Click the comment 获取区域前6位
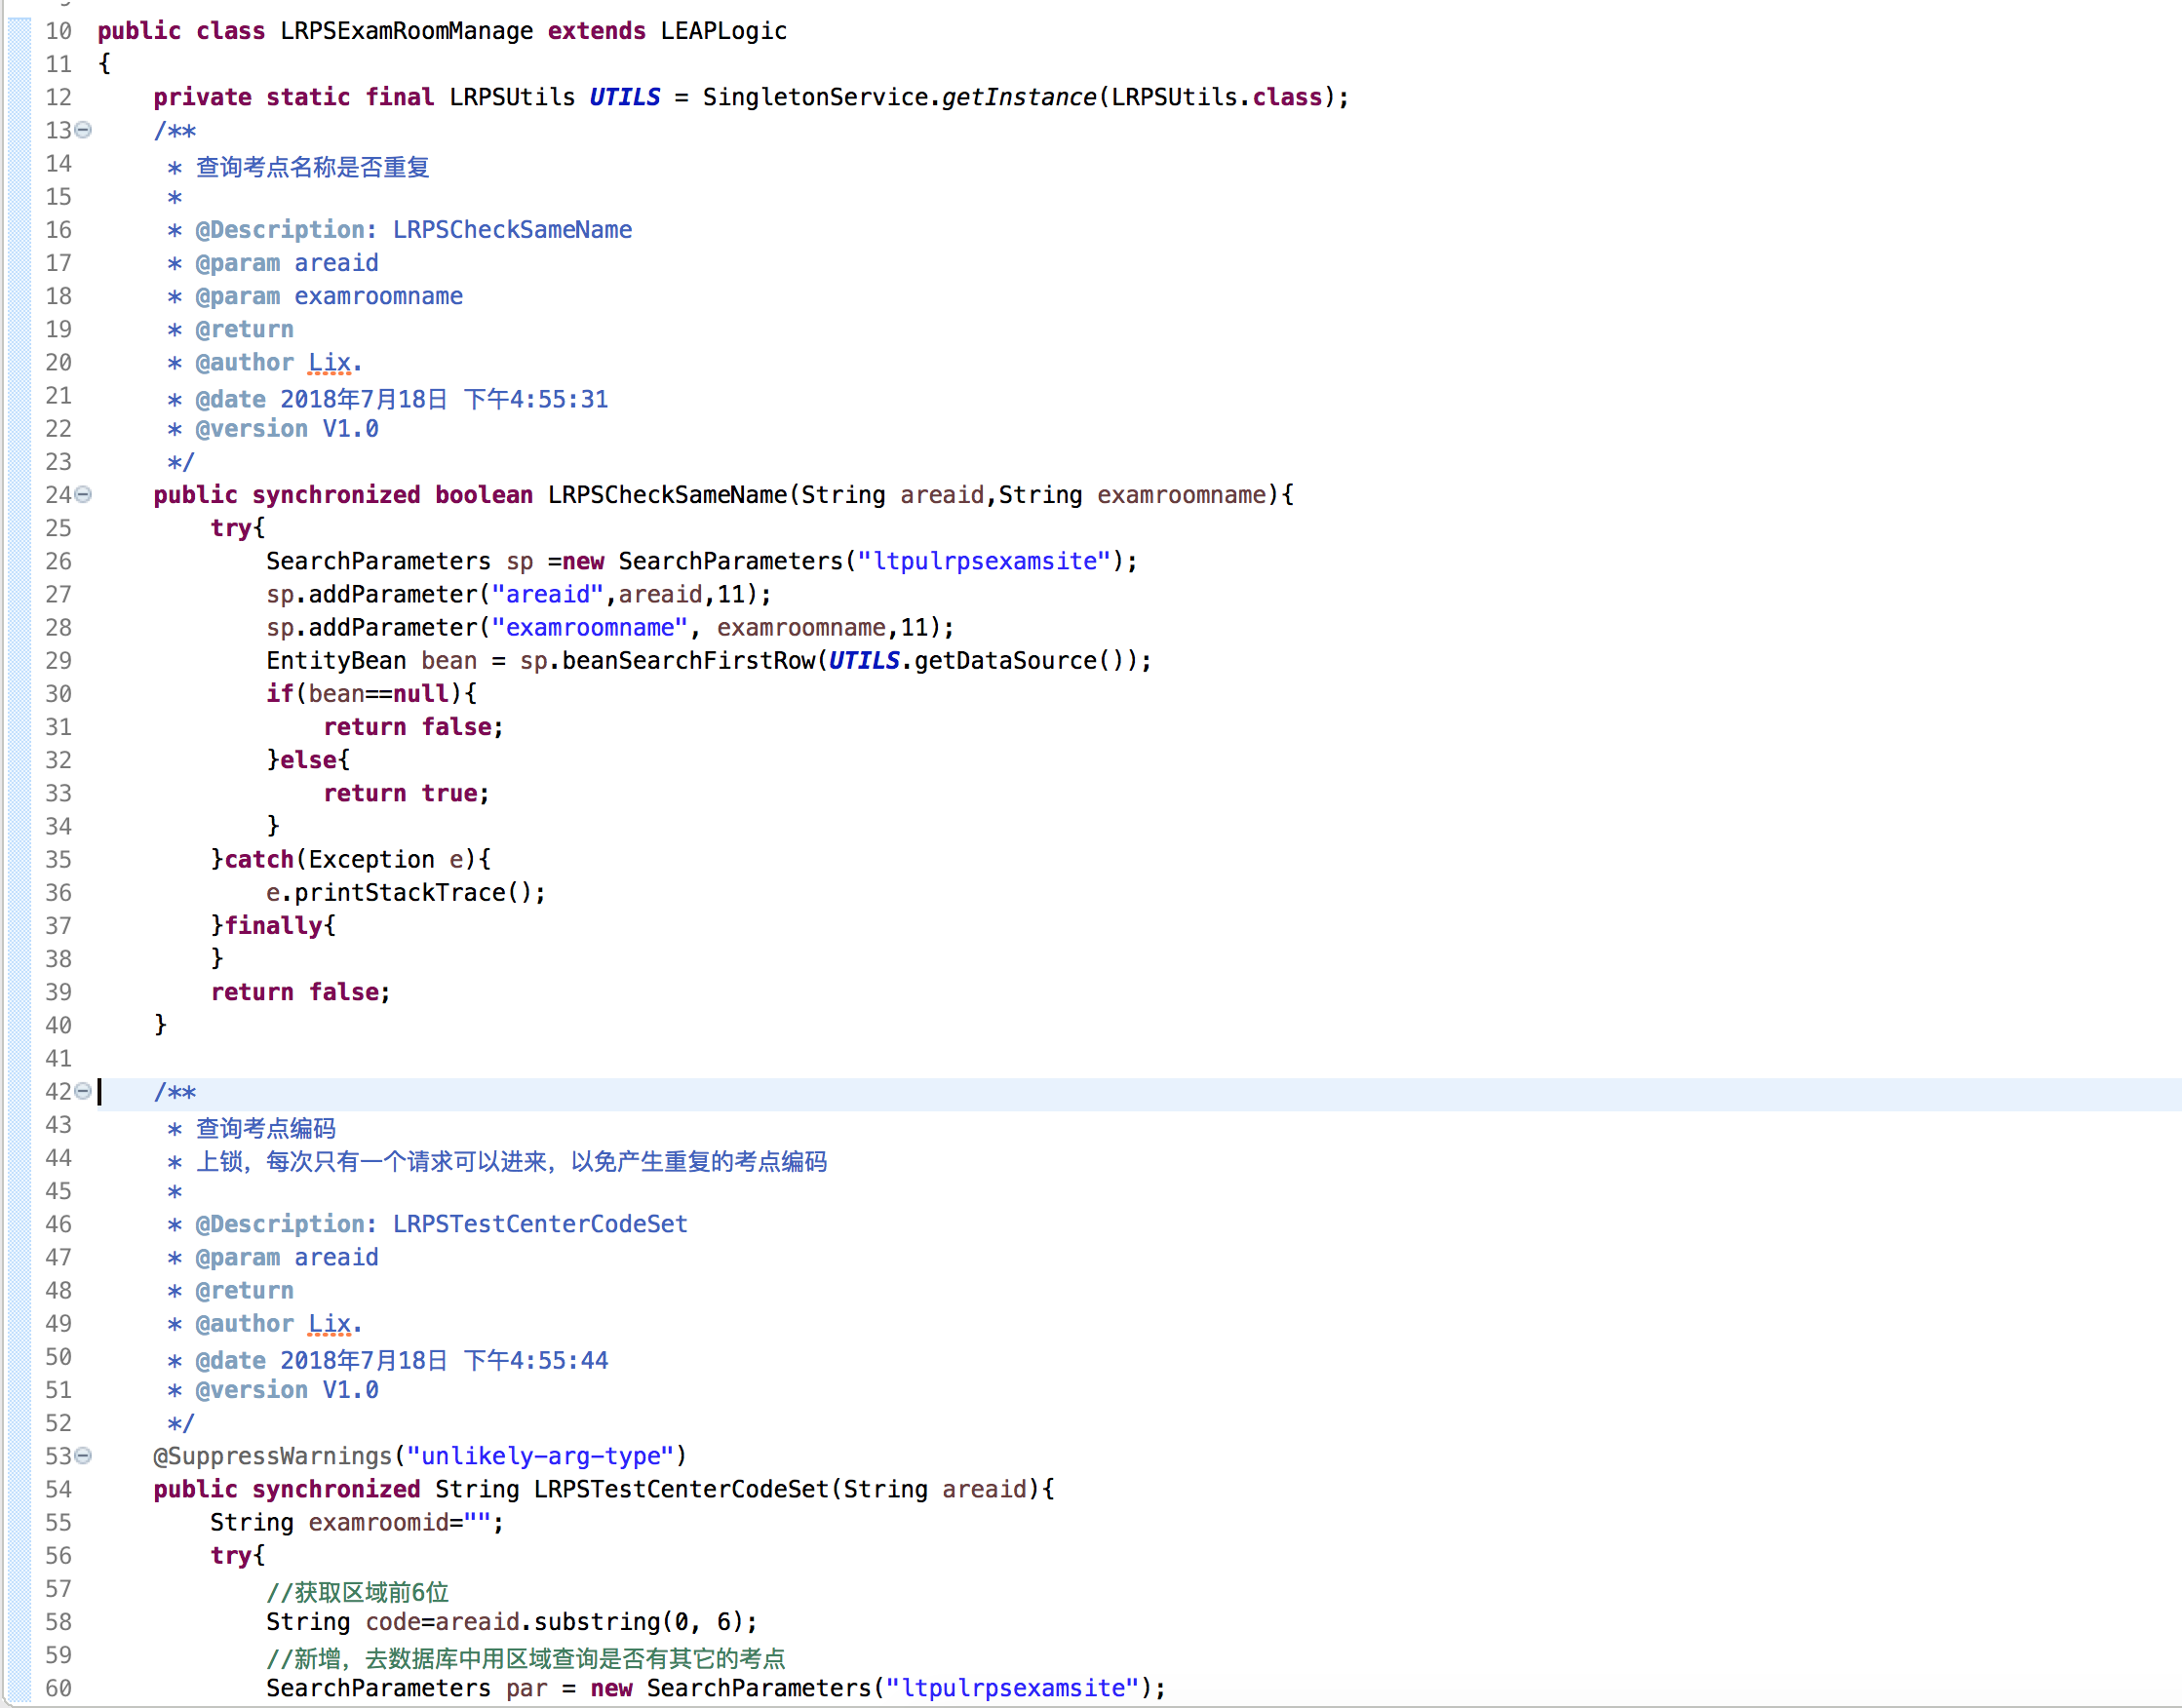 click(358, 1591)
